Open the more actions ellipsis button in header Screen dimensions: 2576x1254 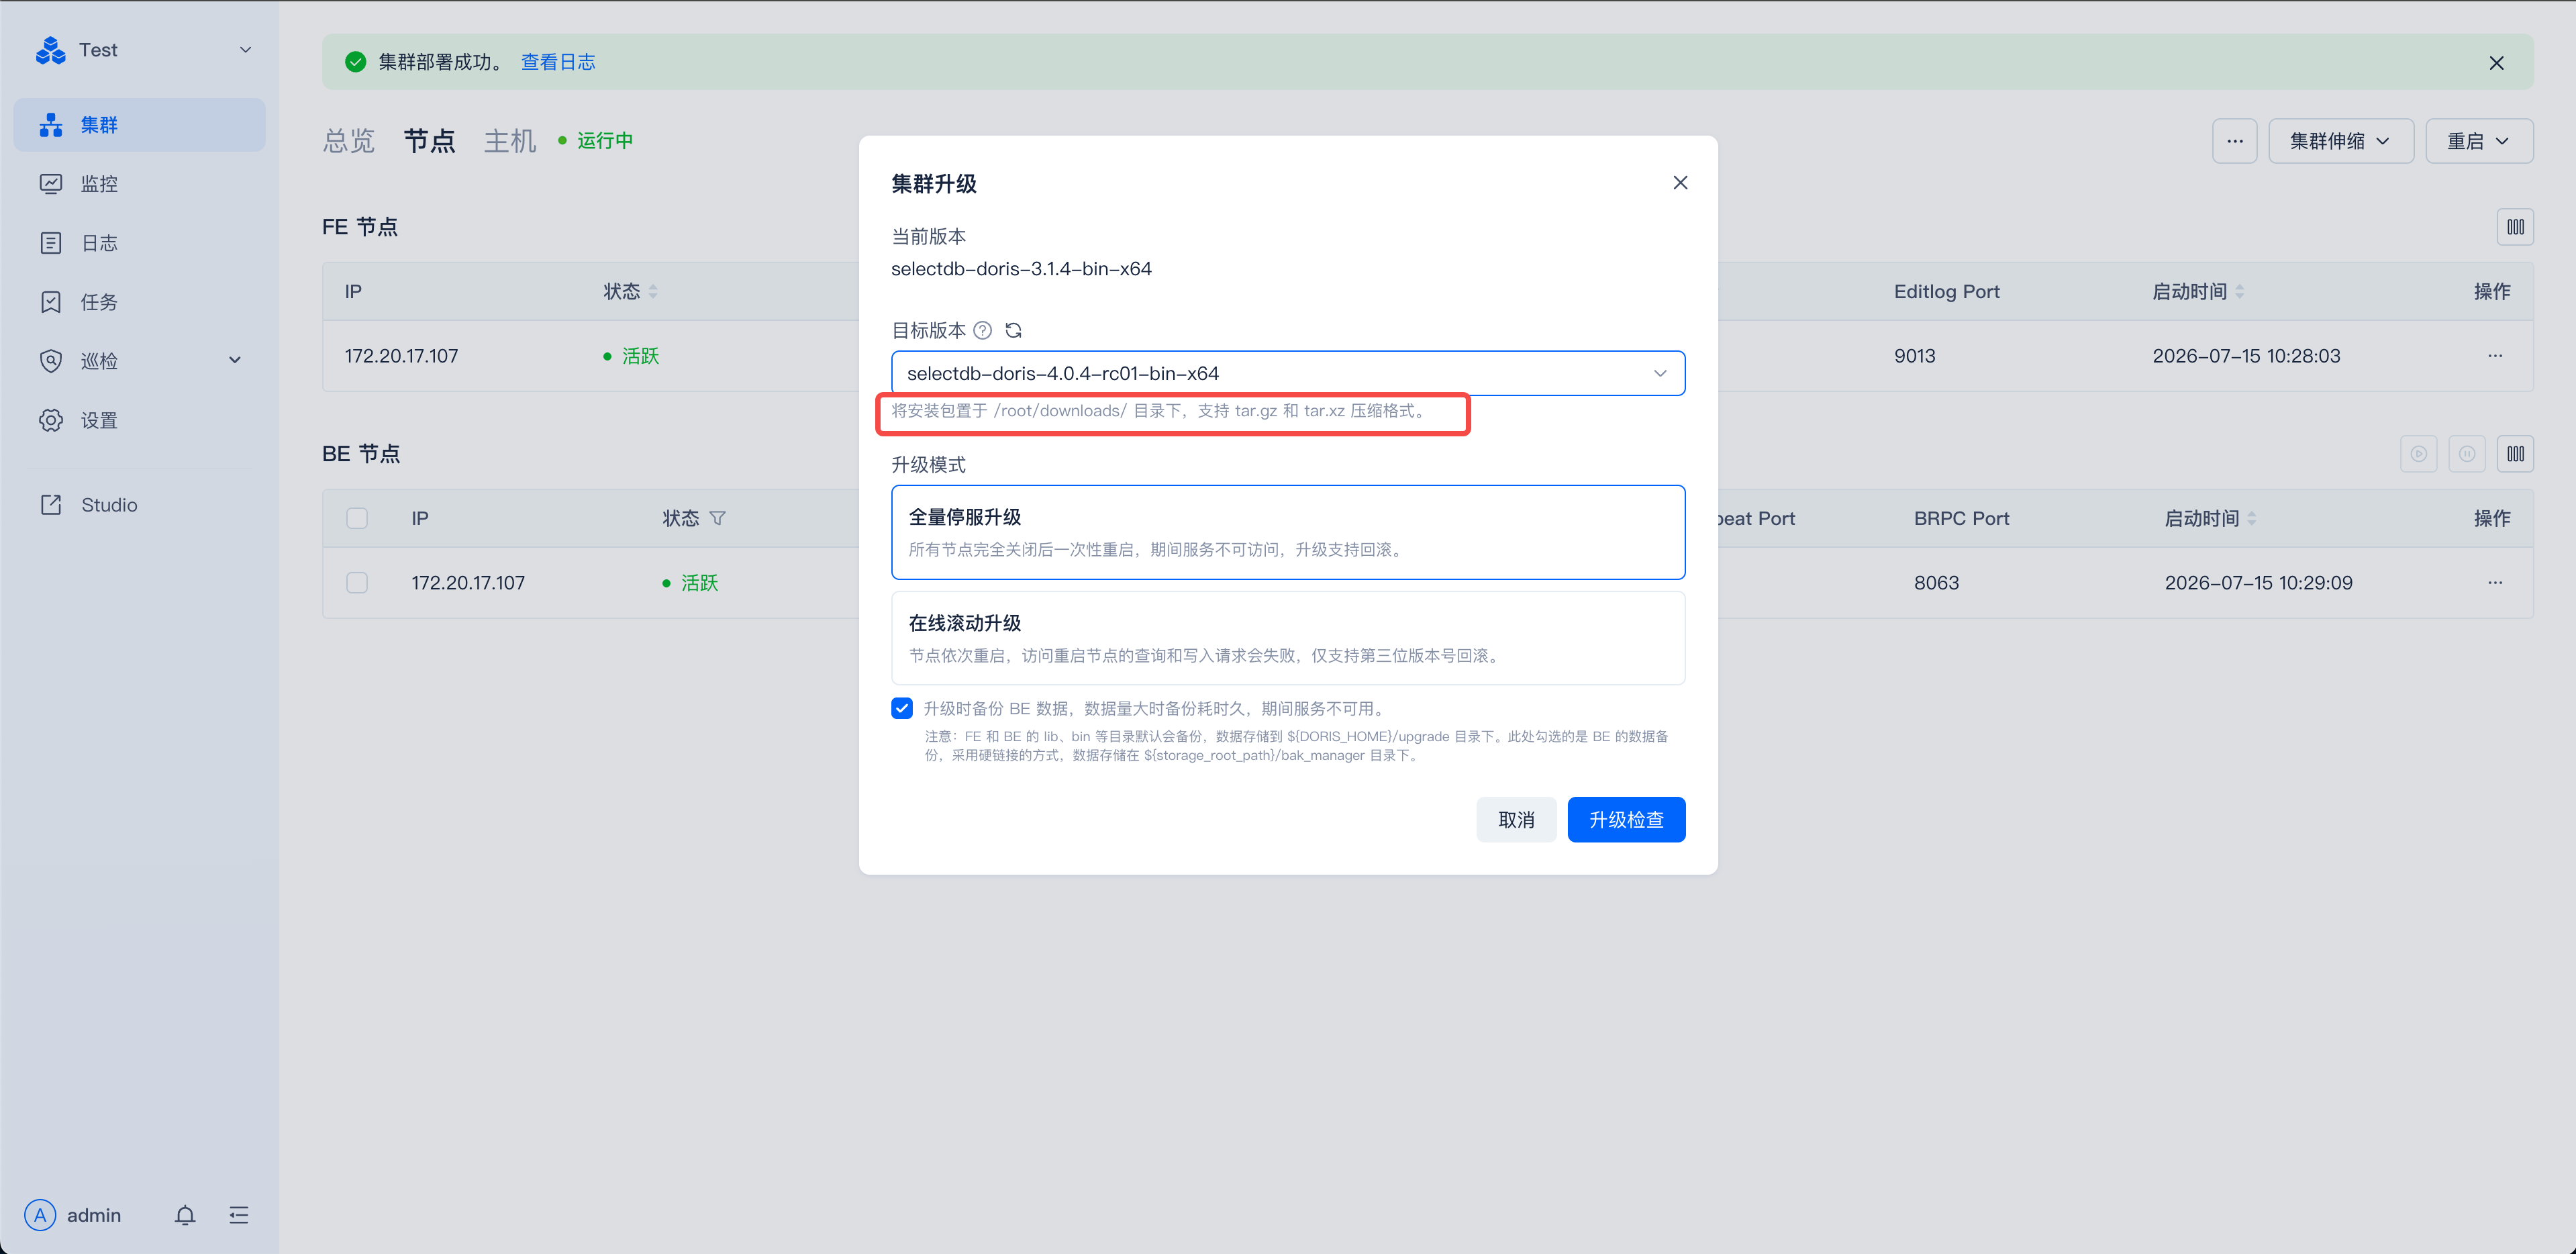[x=2234, y=141]
